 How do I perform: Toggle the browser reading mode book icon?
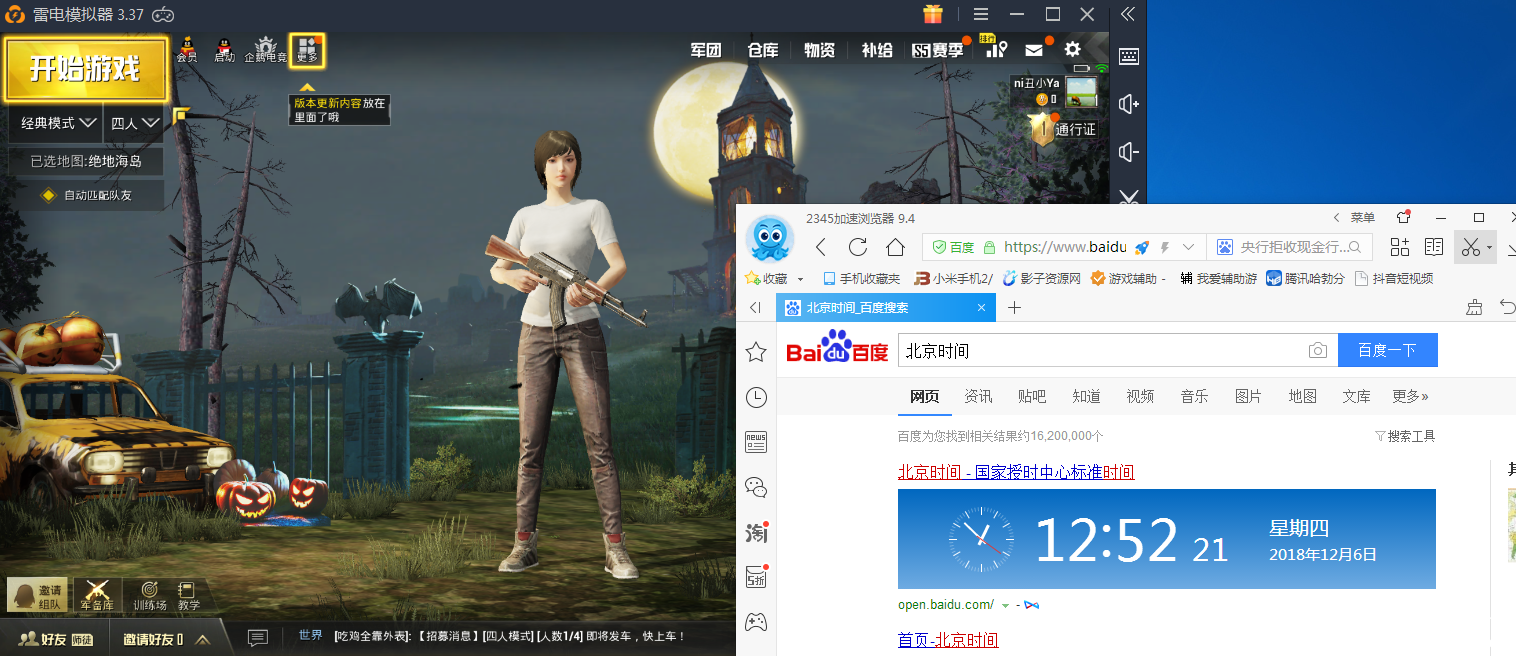(1434, 247)
